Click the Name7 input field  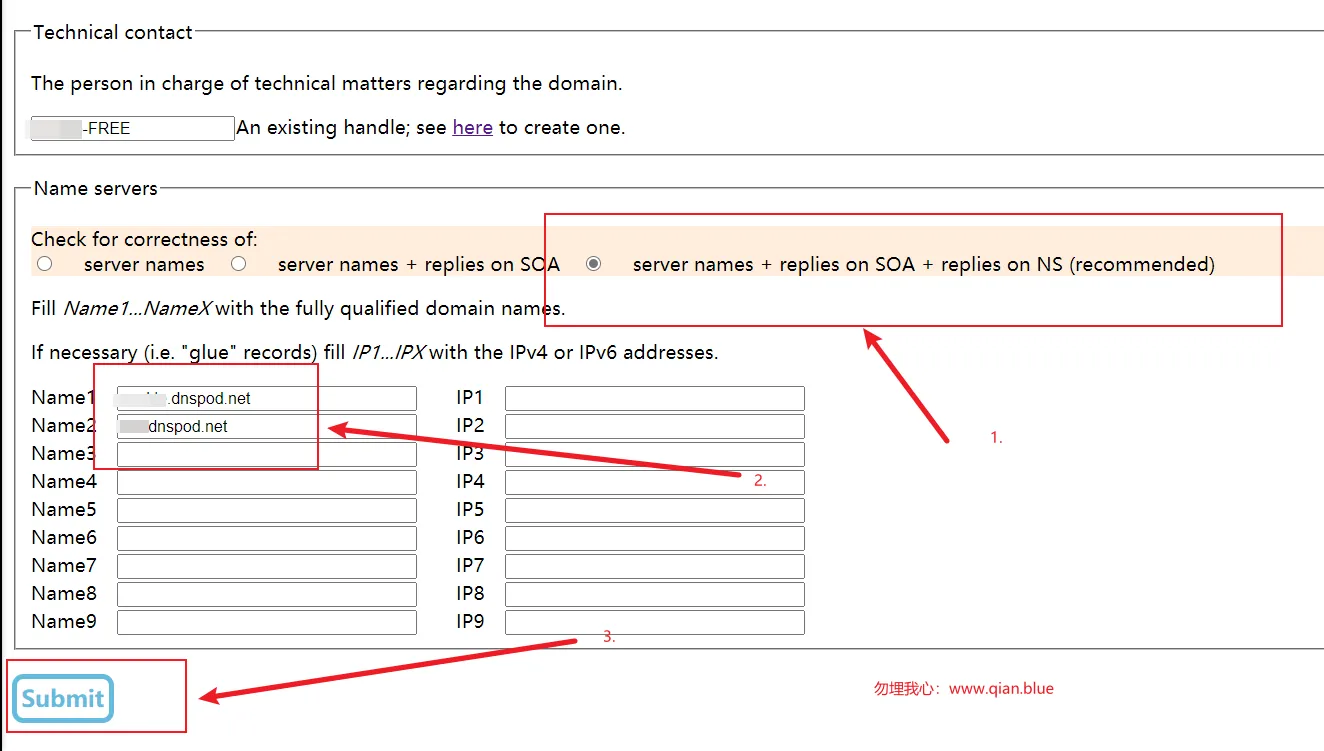(267, 566)
